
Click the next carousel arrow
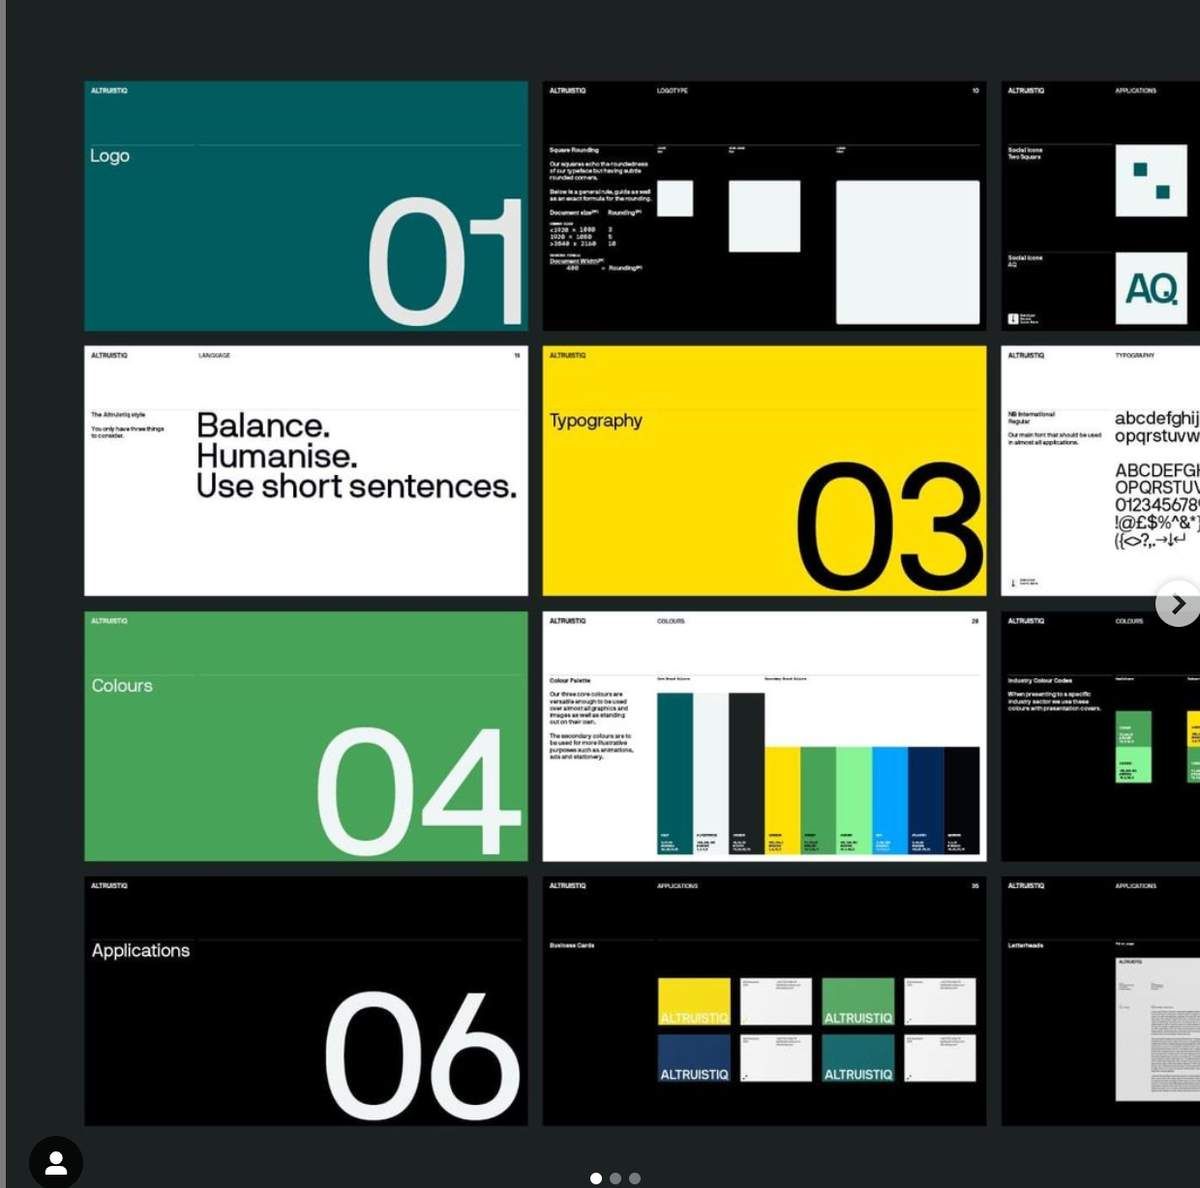click(1178, 604)
